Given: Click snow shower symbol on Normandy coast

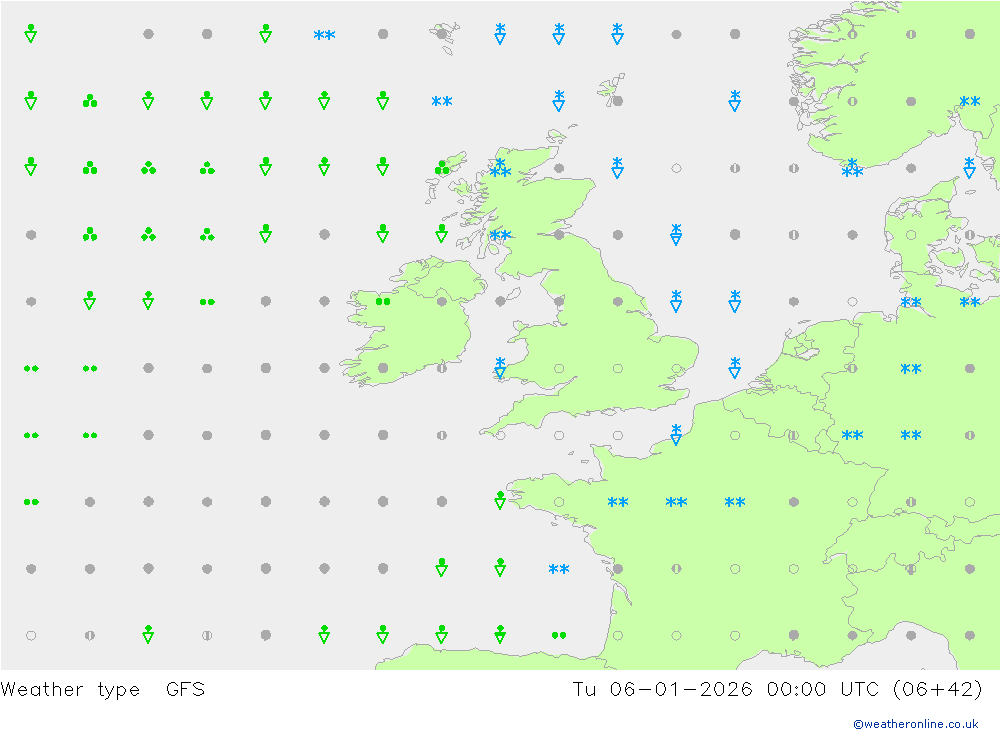Looking at the screenshot, I should pyautogui.click(x=676, y=434).
